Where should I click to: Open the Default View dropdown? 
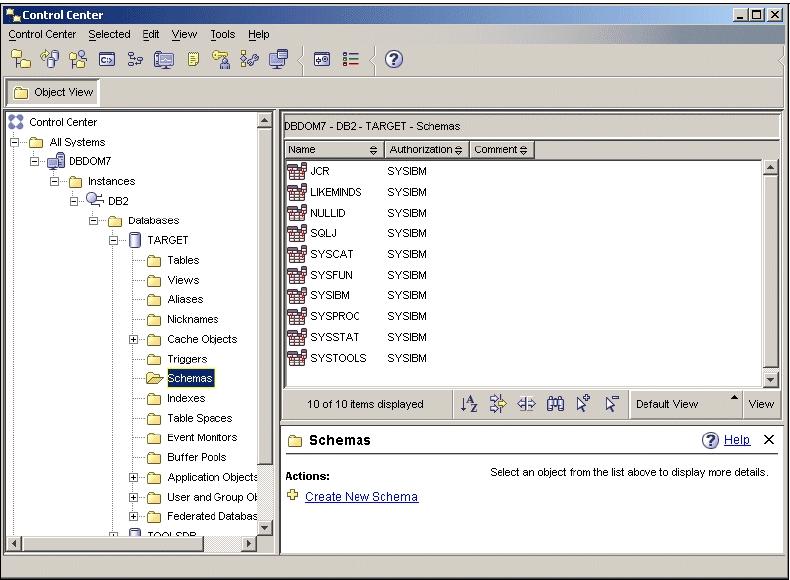click(686, 404)
